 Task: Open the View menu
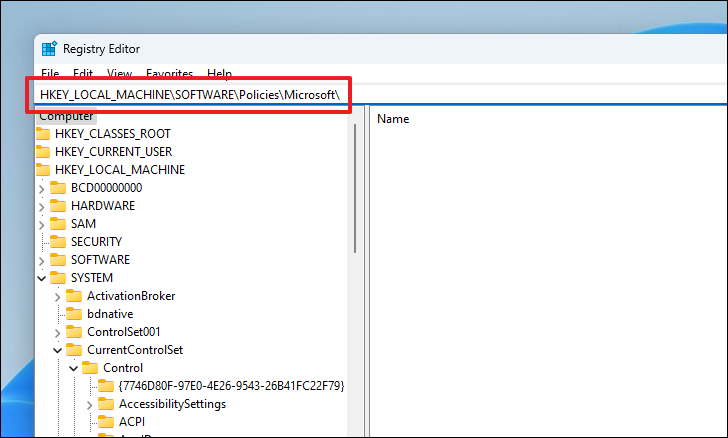119,73
